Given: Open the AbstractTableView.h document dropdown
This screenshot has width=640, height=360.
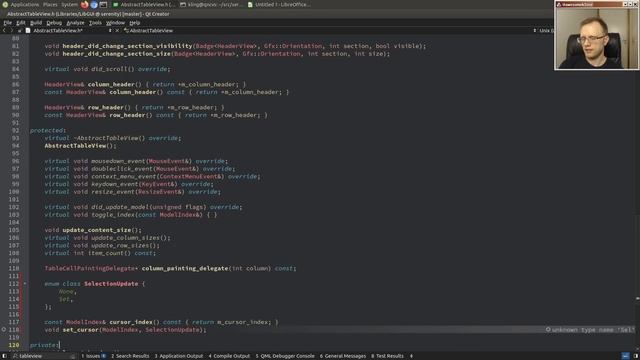Looking at the screenshot, I should 110,31.
